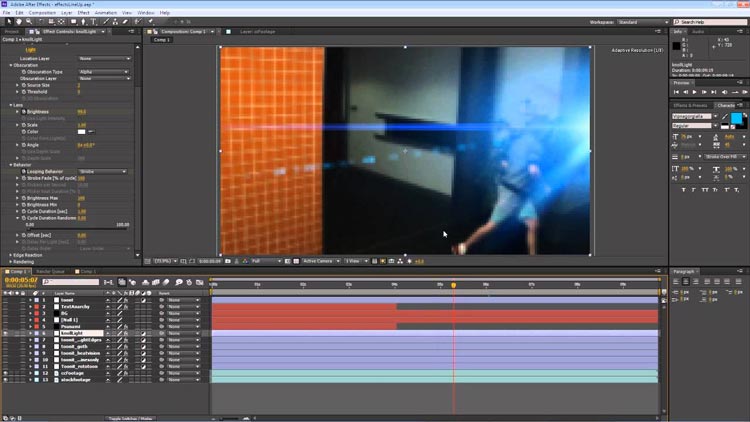Screen dimensions: 750x422
Task: Jump to first frame in Preview panel
Action: [676, 92]
